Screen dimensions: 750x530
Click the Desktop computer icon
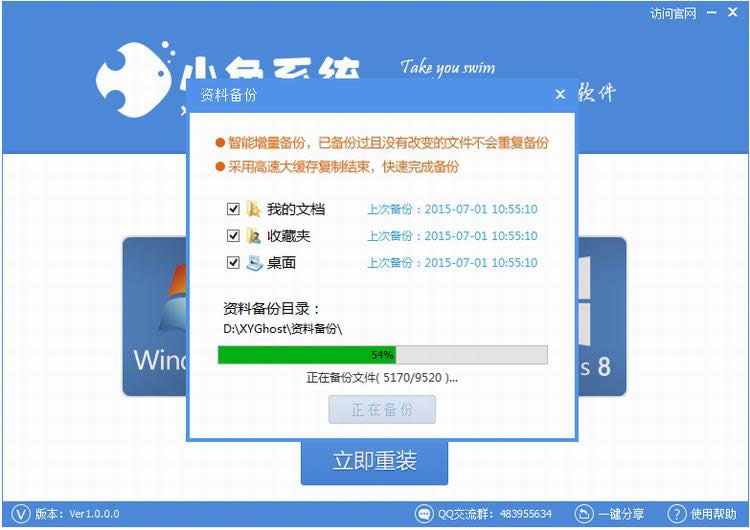pos(254,263)
